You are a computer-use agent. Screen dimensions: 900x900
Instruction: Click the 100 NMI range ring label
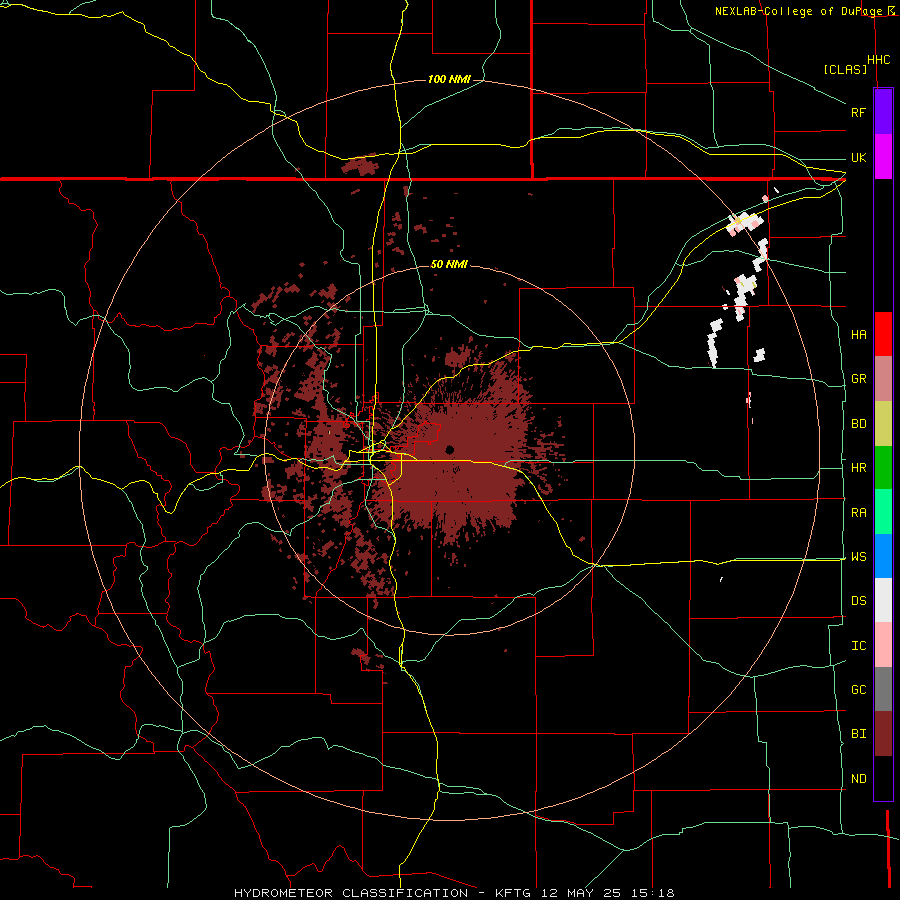449,79
